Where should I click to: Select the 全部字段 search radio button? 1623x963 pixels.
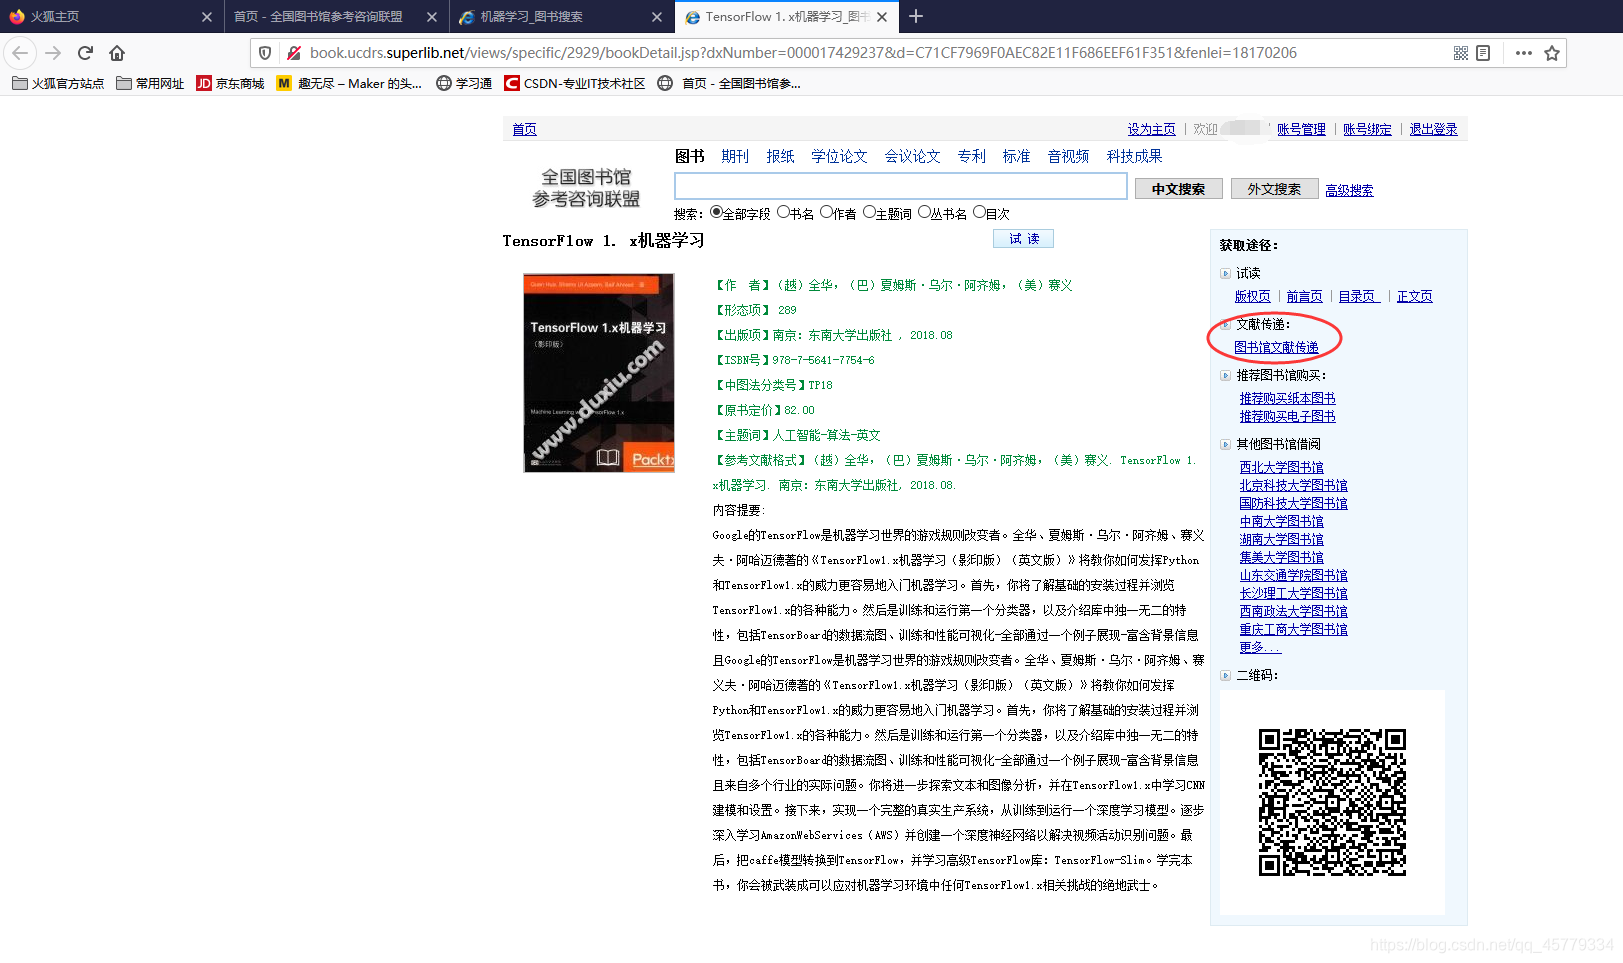pos(716,212)
